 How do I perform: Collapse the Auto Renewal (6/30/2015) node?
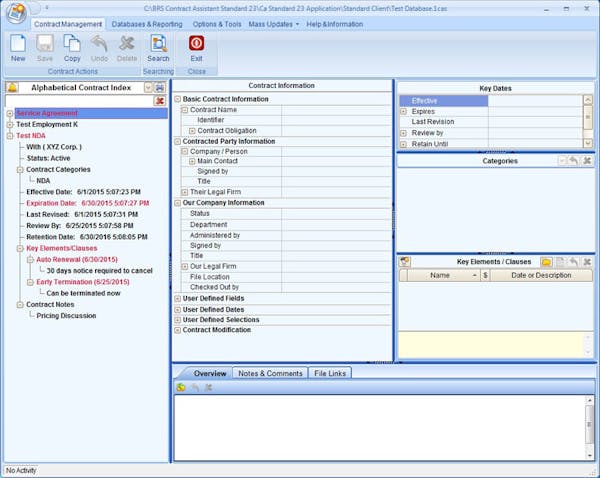coord(30,259)
